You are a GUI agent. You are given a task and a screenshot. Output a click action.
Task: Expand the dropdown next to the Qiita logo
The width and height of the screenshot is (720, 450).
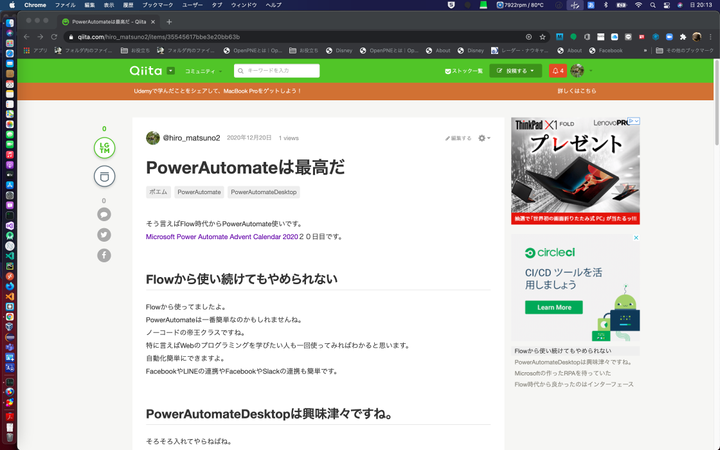click(x=171, y=71)
